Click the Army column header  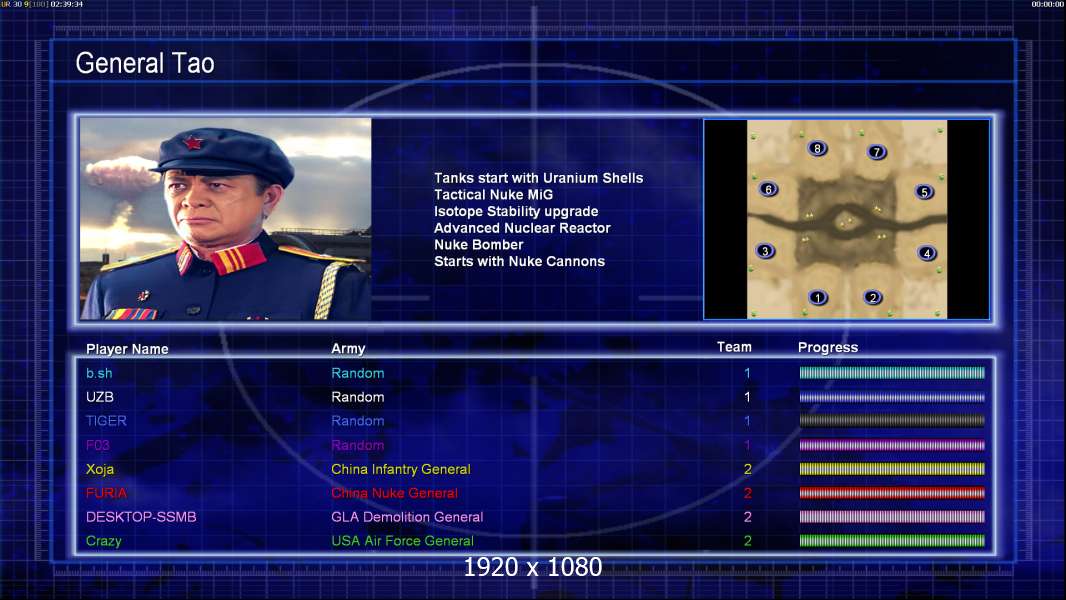pos(348,349)
